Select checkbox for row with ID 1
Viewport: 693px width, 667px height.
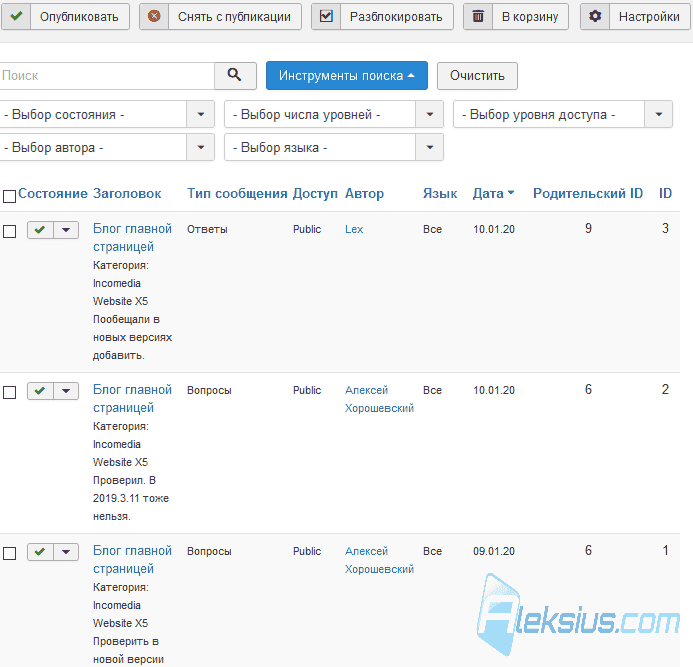[9, 553]
